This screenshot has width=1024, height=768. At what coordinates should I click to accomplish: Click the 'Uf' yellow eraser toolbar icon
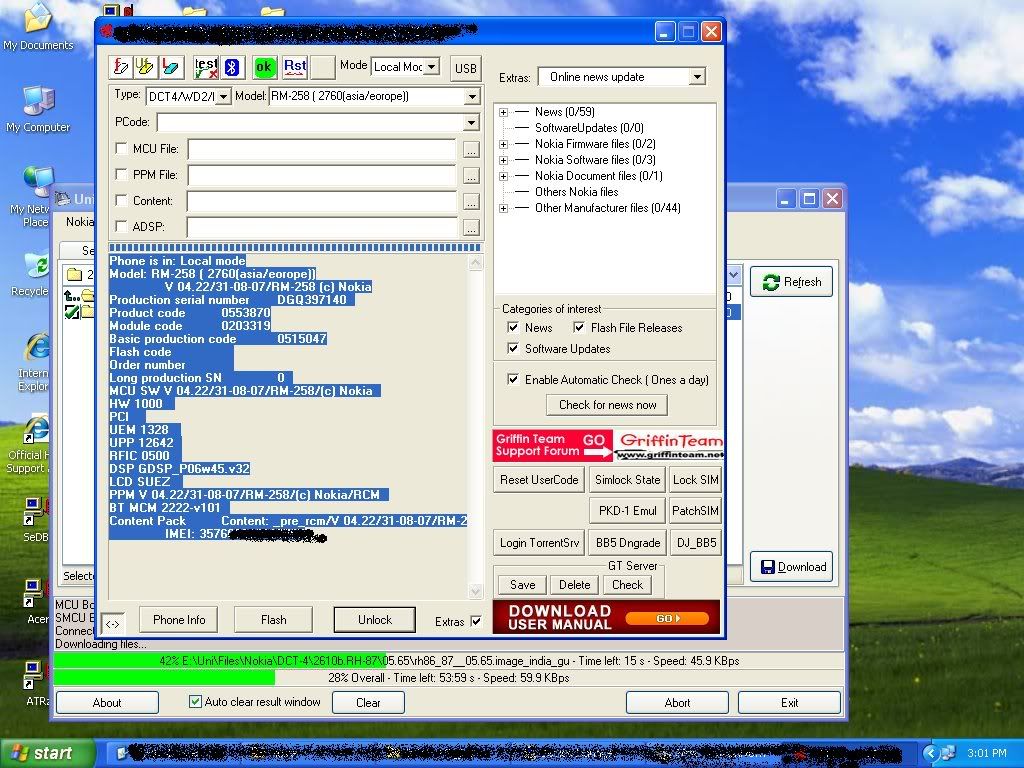tap(144, 67)
